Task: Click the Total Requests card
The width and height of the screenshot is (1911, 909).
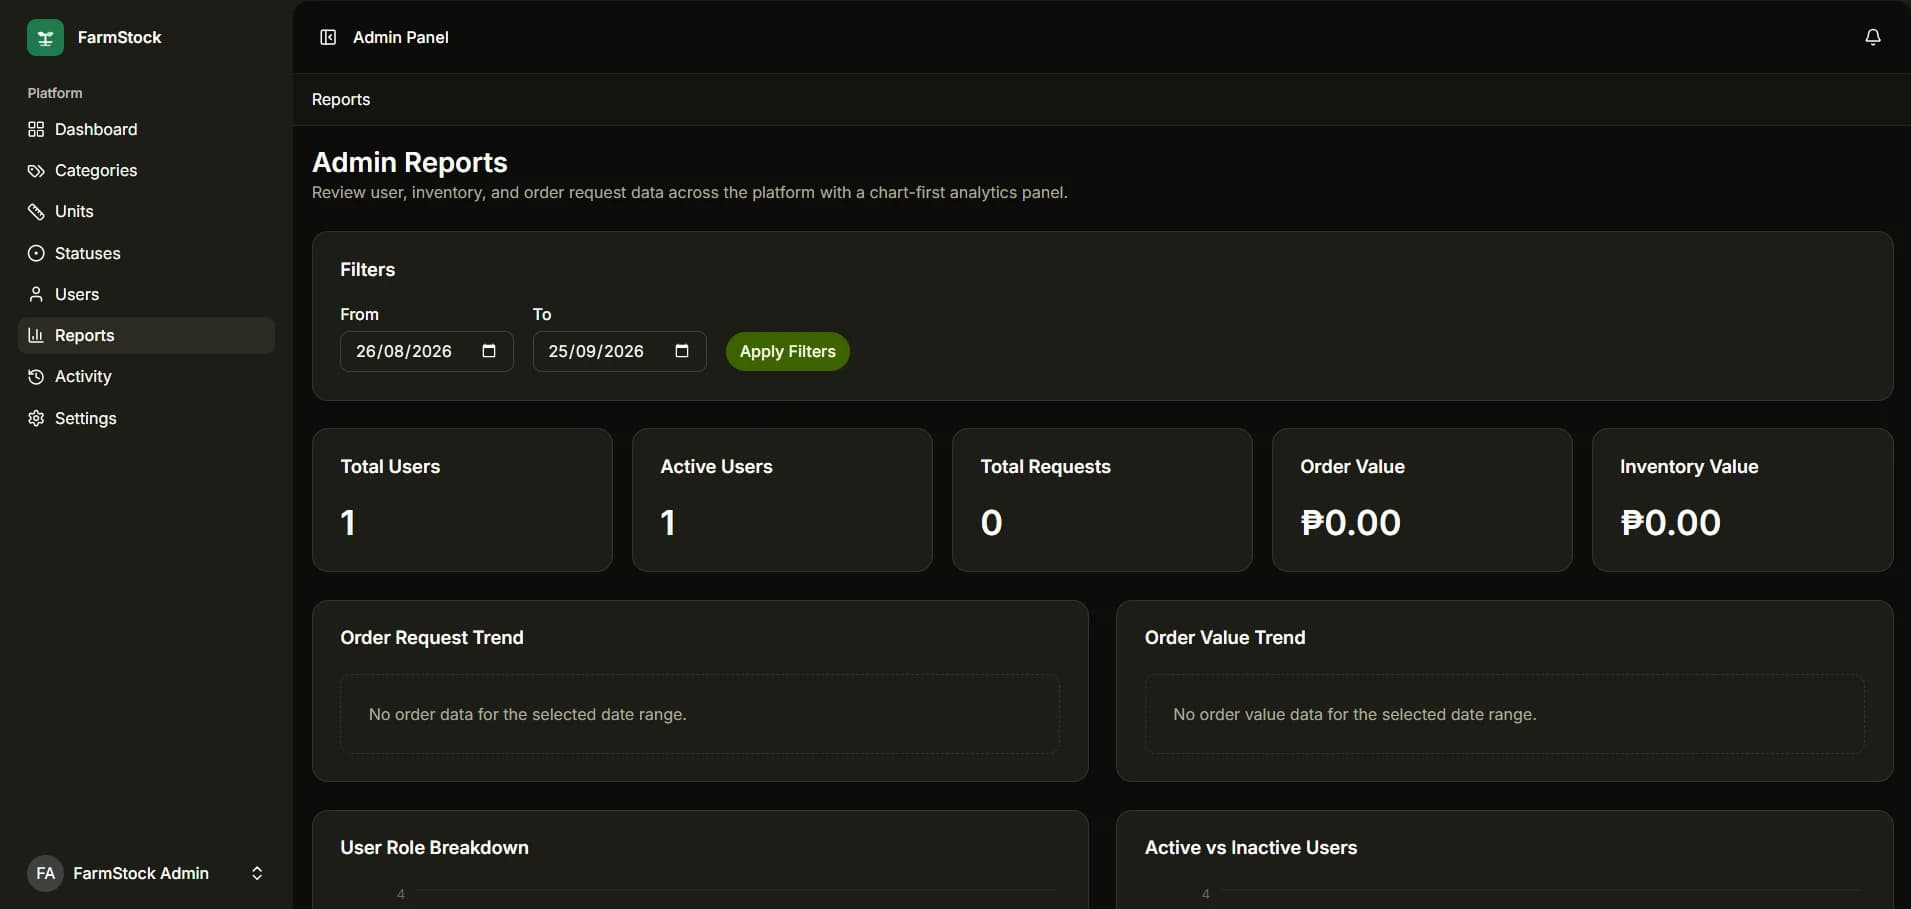Action: click(x=1102, y=500)
